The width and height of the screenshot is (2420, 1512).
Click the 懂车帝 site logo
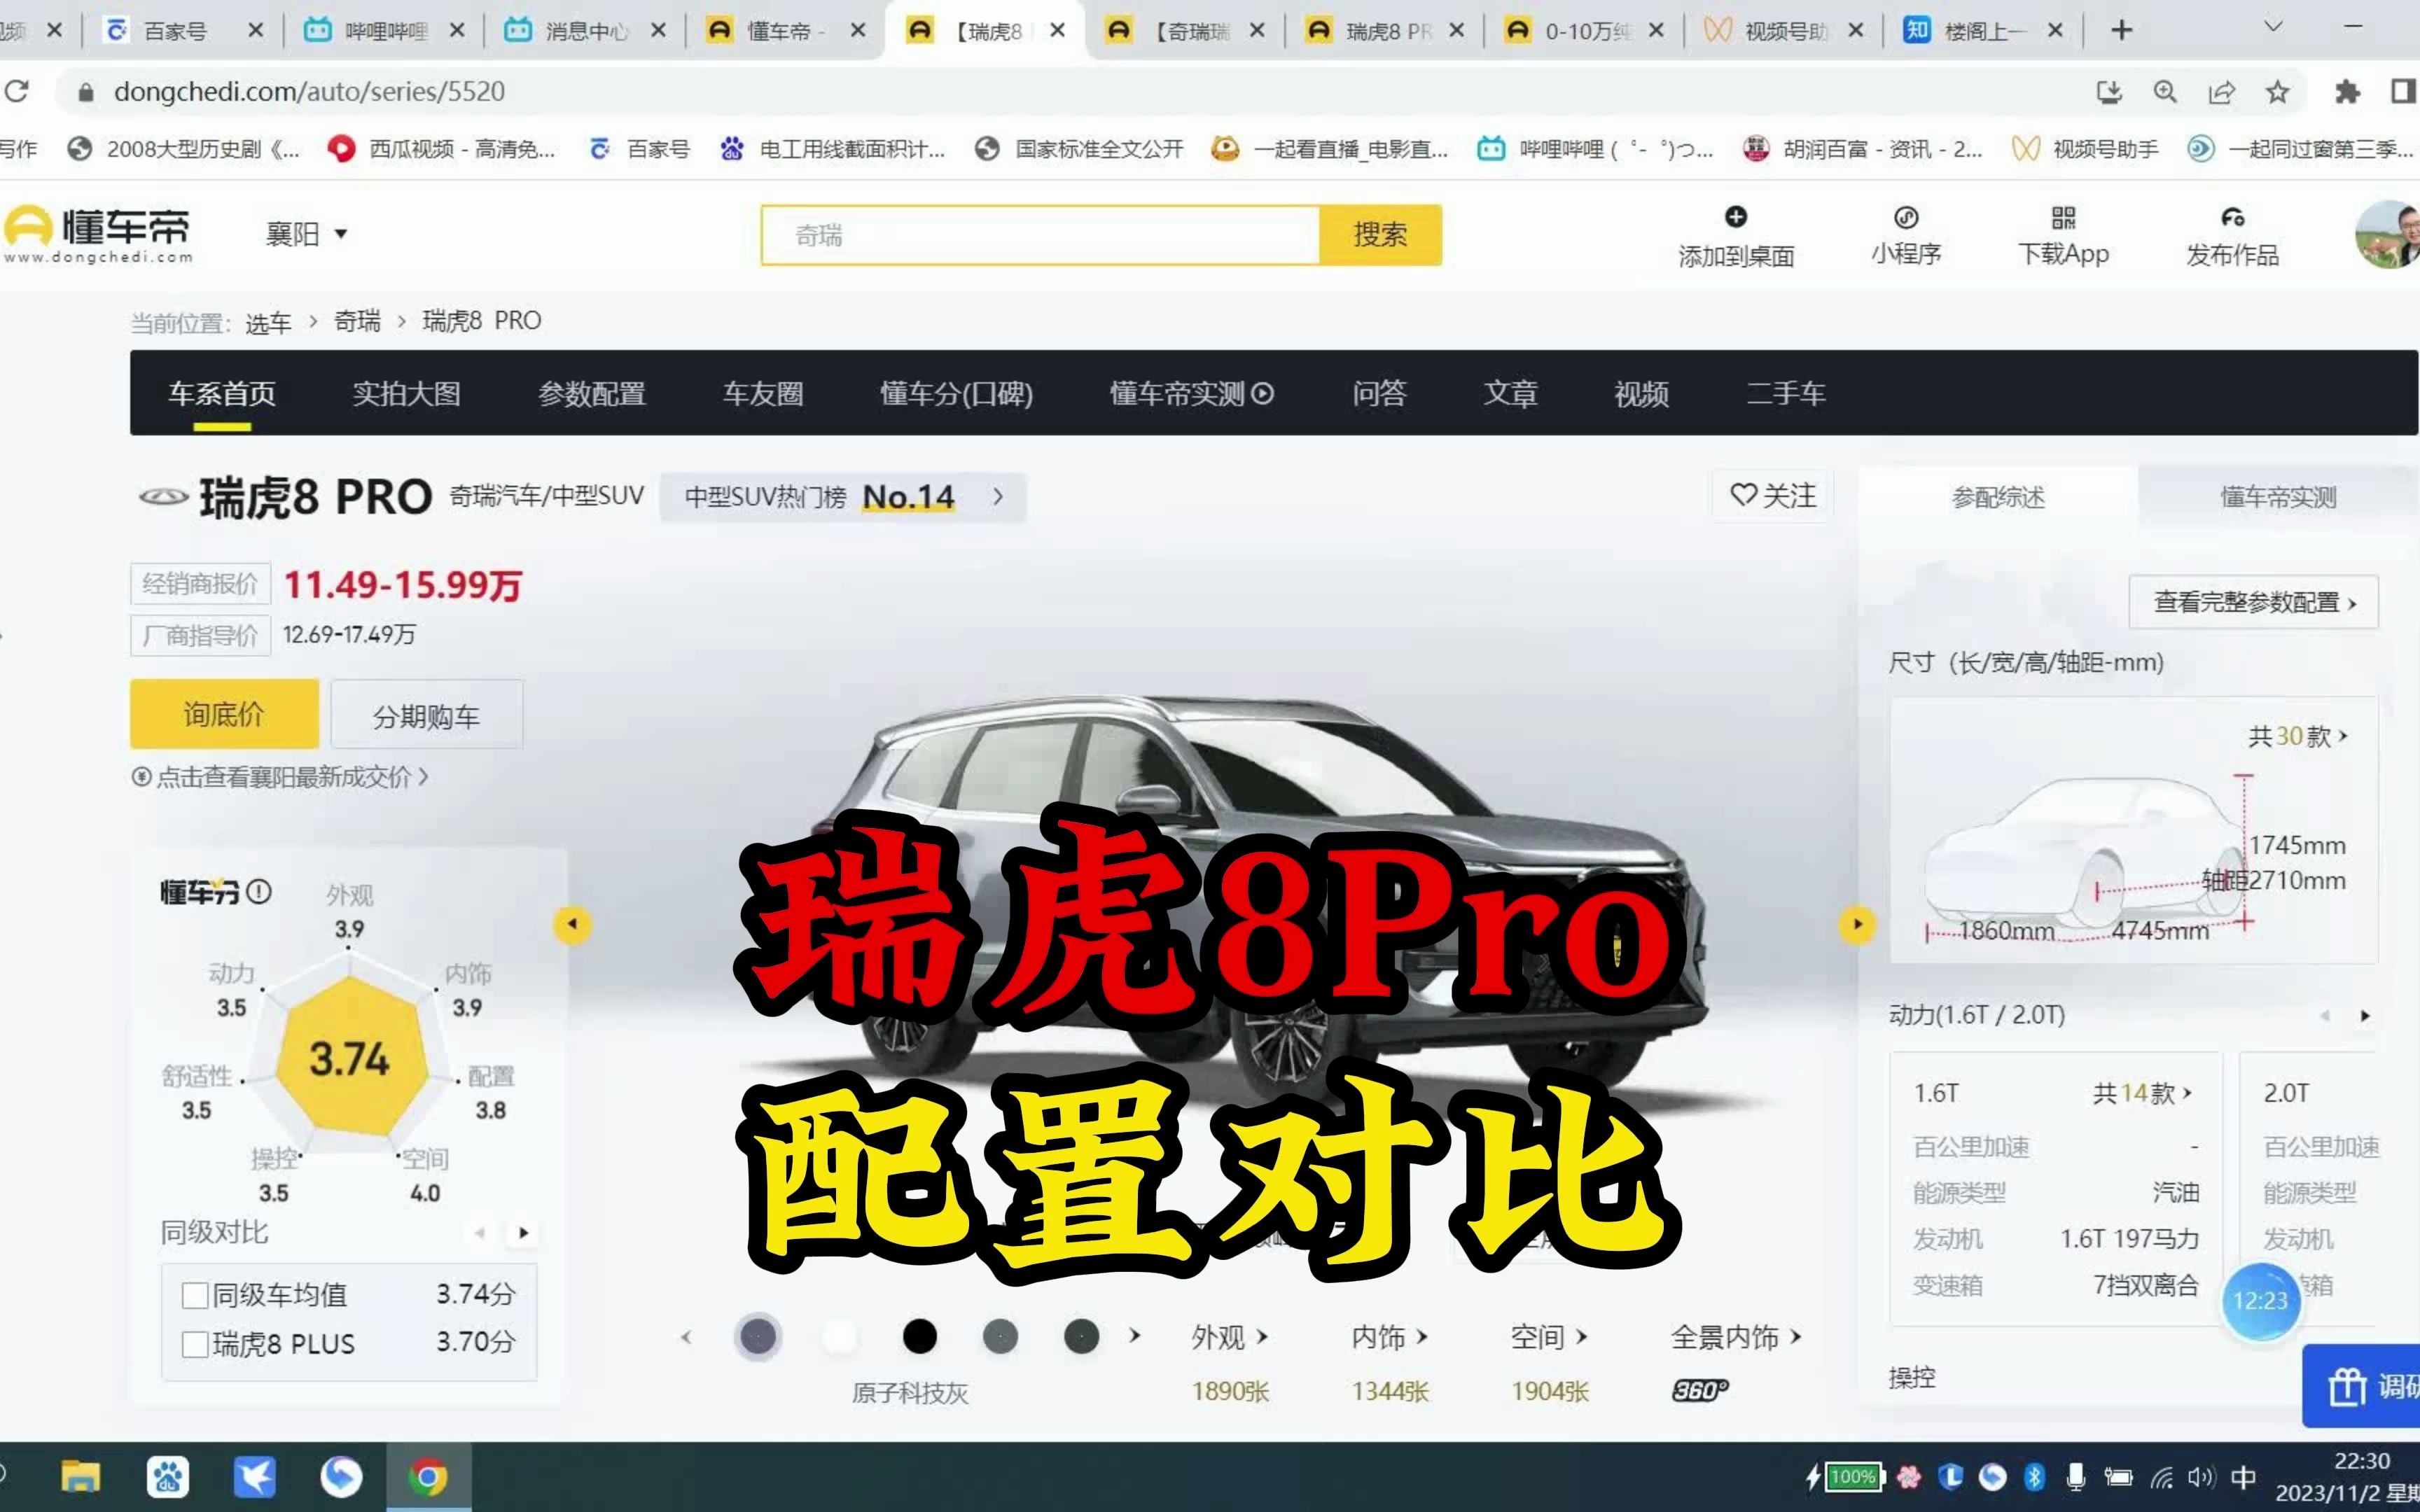click(98, 234)
